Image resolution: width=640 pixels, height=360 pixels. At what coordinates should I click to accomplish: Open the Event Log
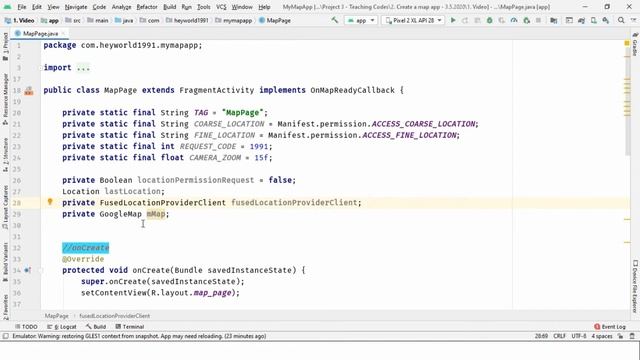(x=610, y=327)
